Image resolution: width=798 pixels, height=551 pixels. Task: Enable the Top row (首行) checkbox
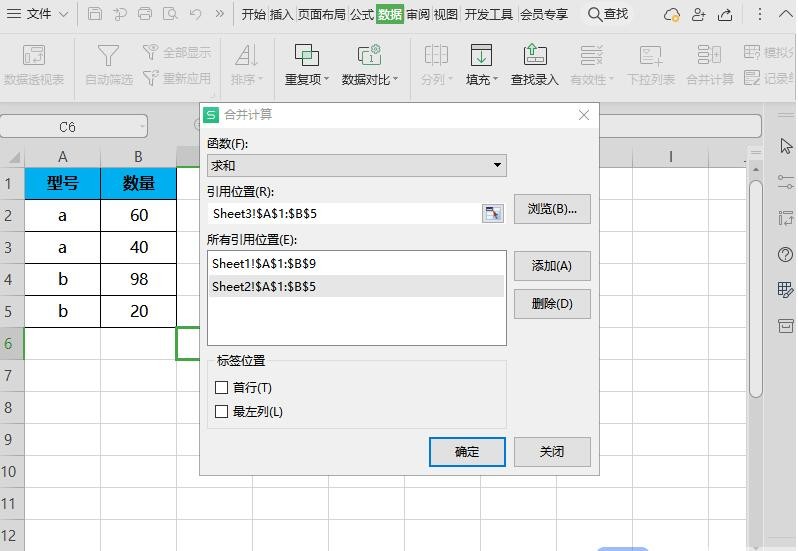[x=222, y=388]
